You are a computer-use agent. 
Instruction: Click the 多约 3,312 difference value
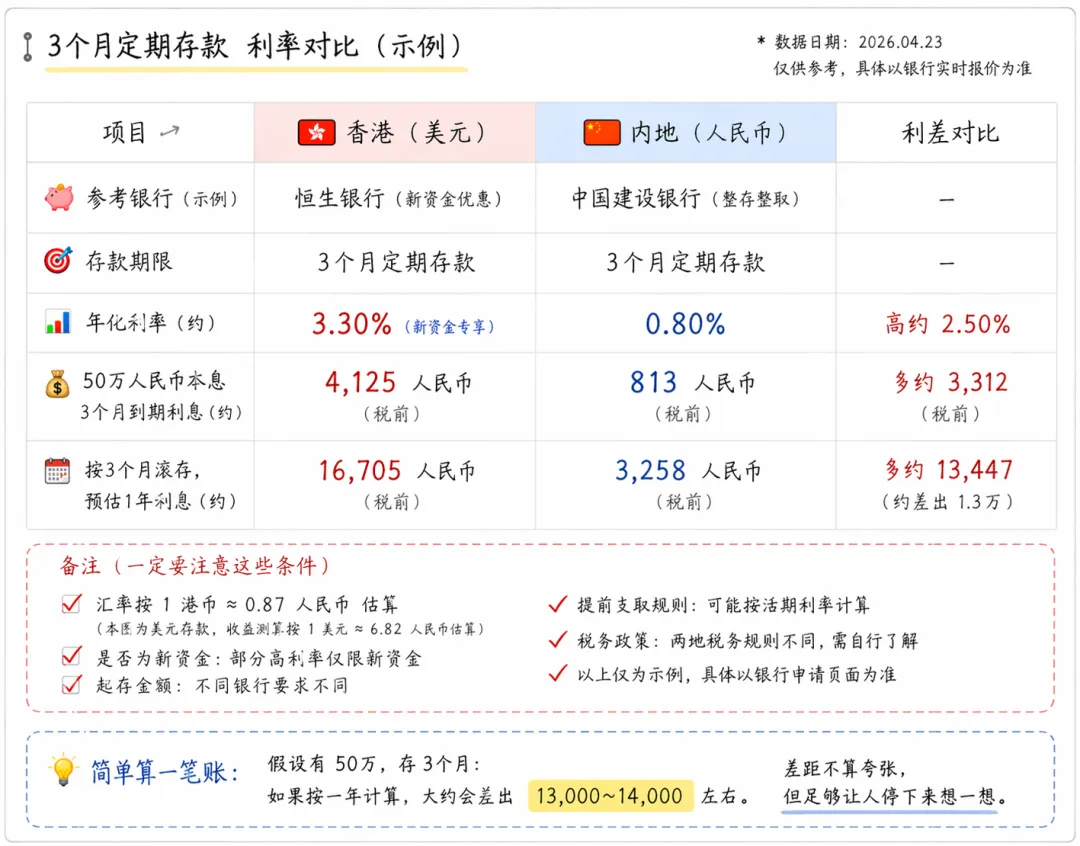click(951, 382)
